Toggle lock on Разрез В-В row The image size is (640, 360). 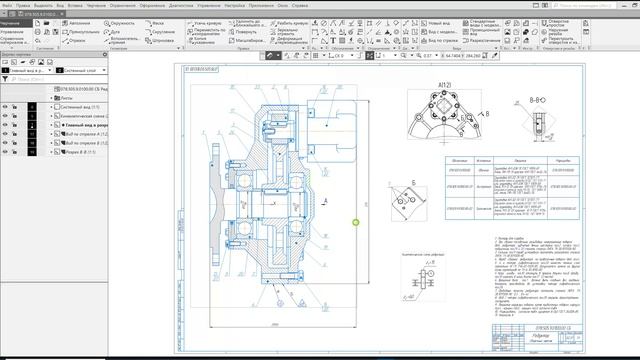click(x=14, y=152)
